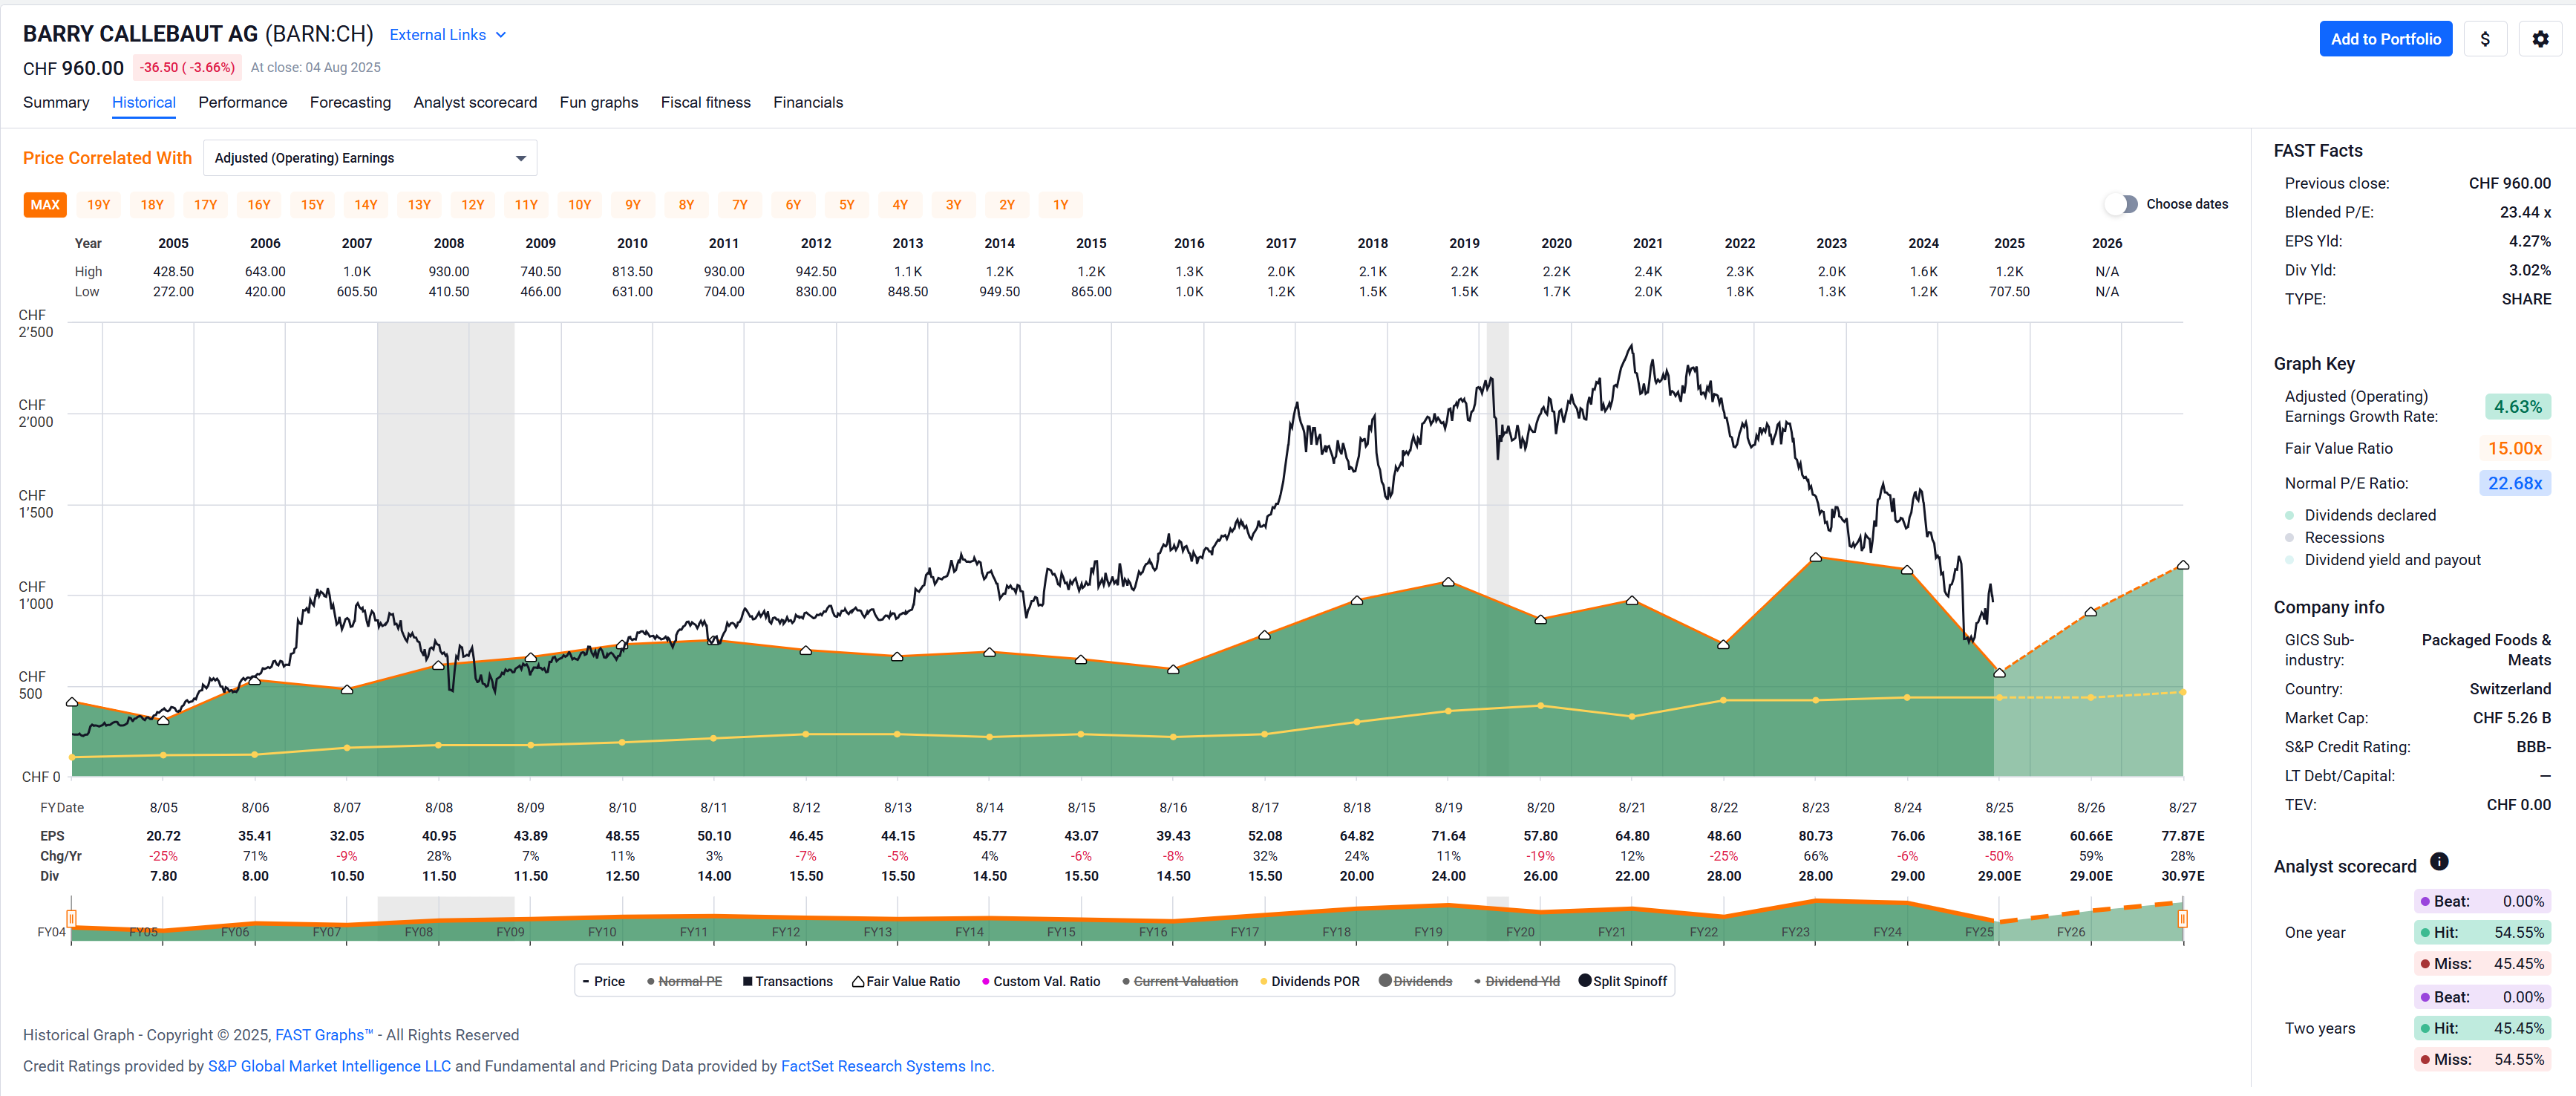Open the Summary tab

pos(56,102)
